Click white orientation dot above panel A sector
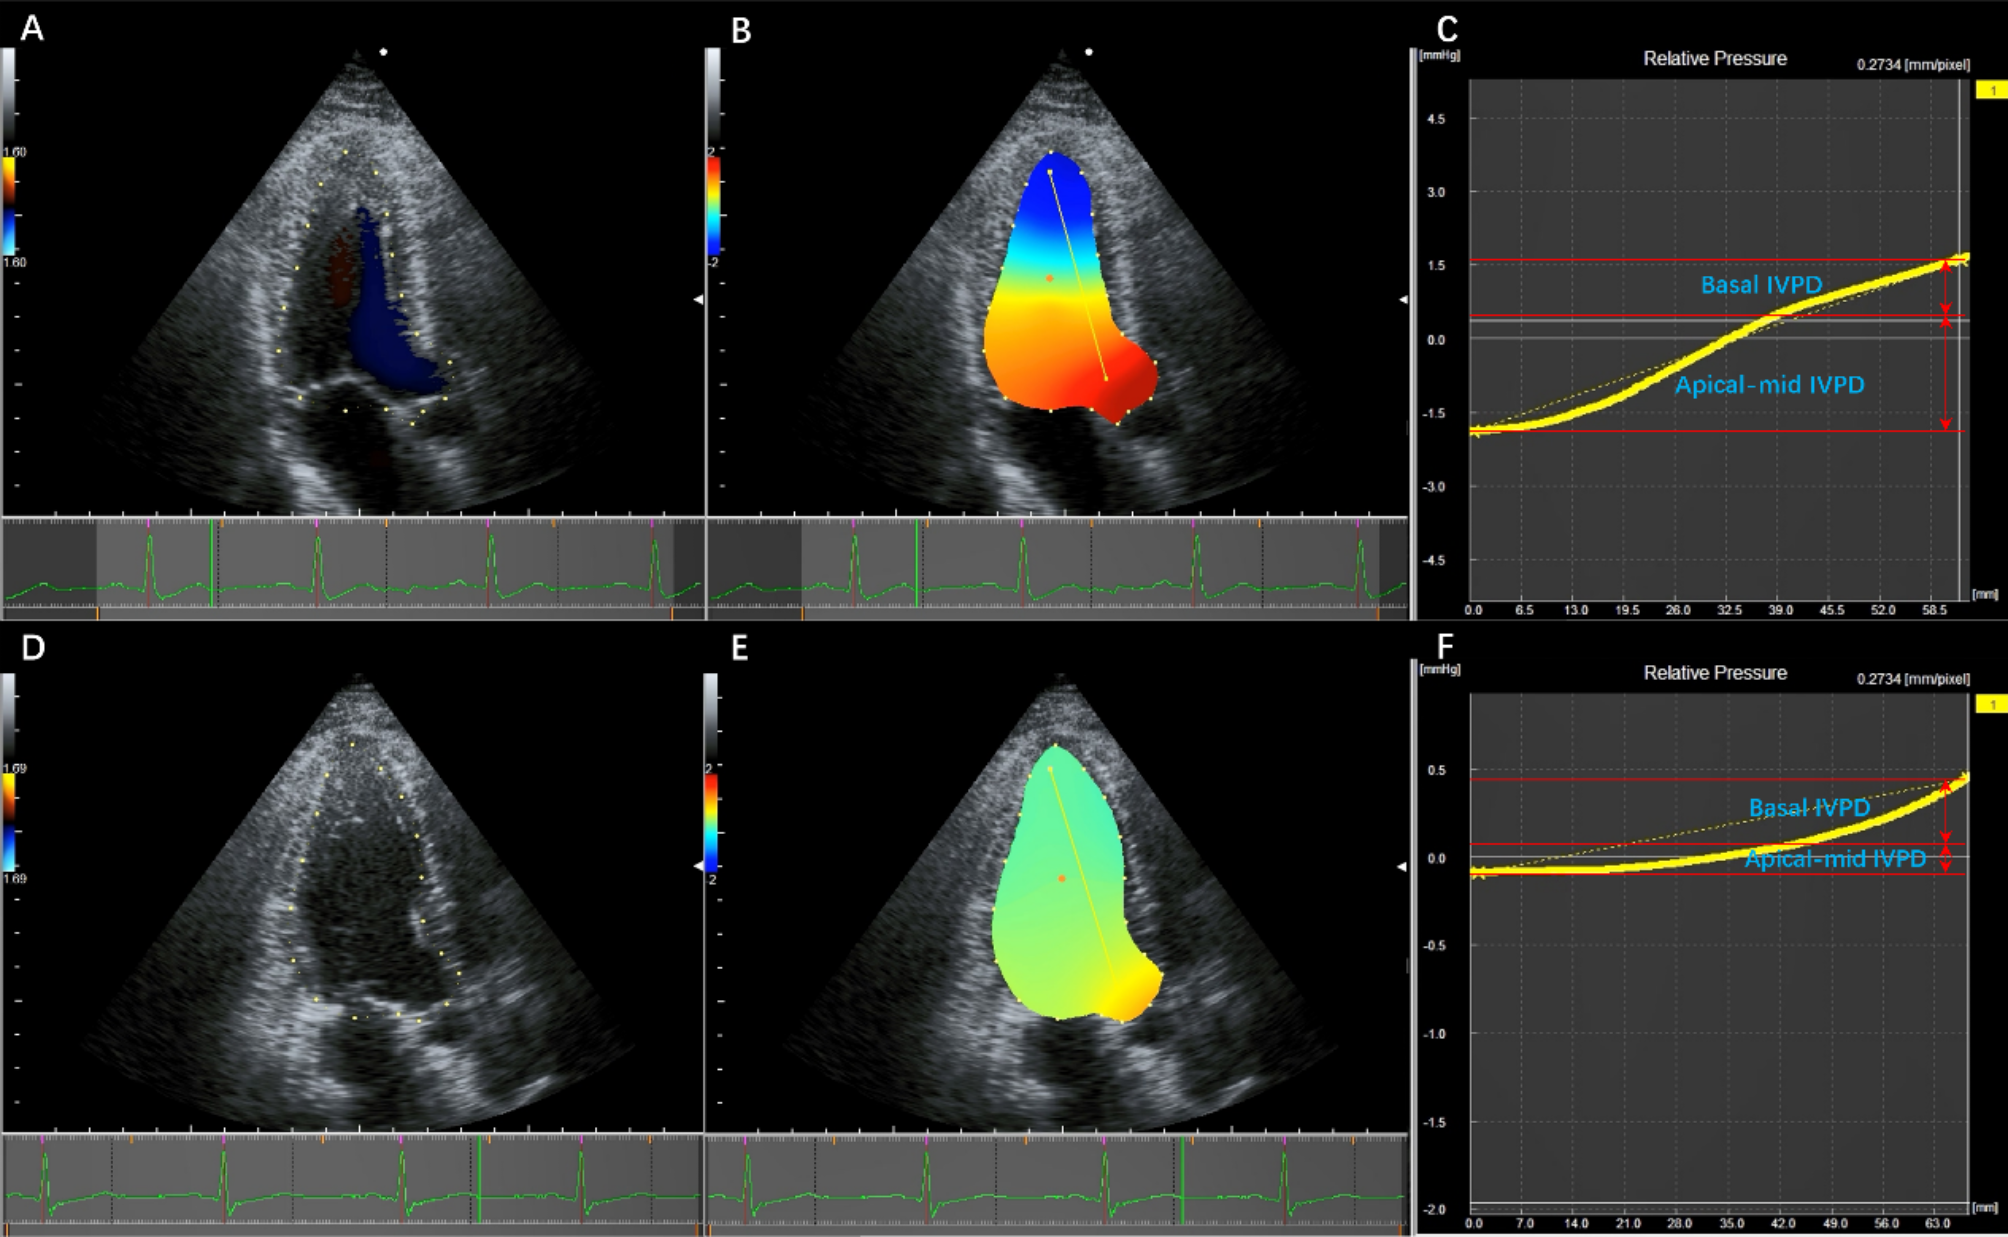The image size is (2008, 1237). click(x=384, y=52)
